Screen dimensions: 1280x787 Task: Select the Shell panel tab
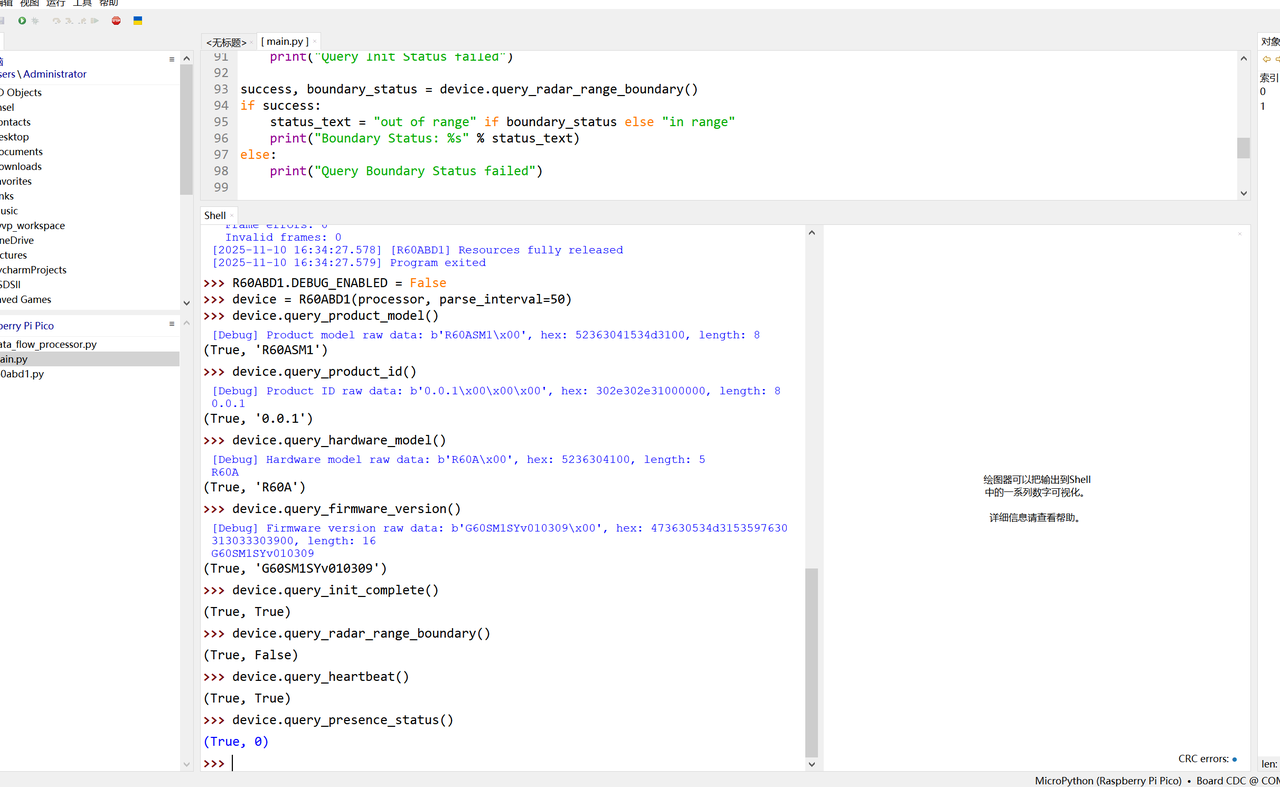click(x=215, y=215)
